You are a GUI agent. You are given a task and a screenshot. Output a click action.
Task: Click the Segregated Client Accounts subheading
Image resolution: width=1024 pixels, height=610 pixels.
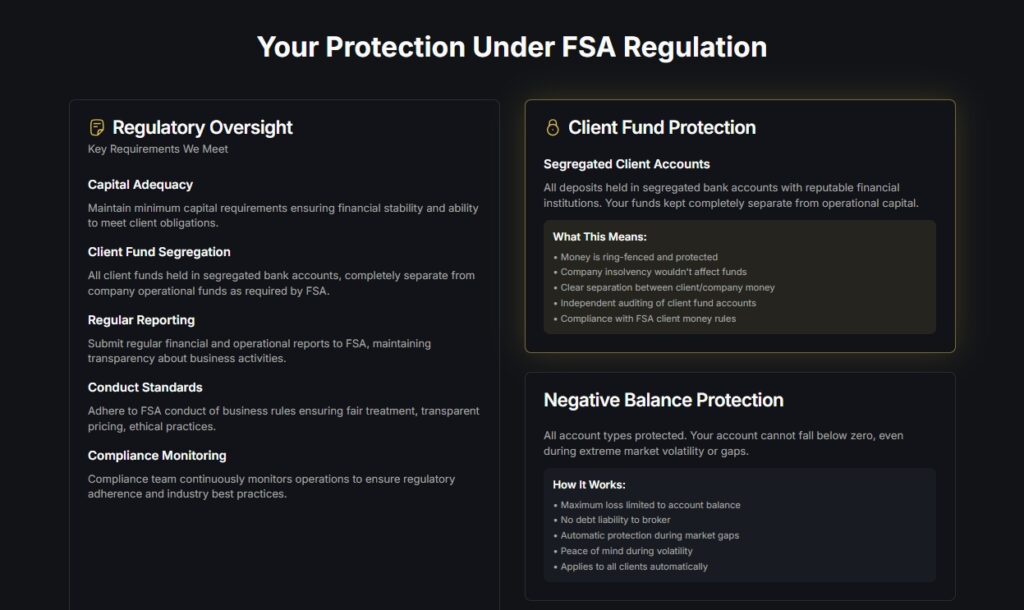tap(626, 164)
